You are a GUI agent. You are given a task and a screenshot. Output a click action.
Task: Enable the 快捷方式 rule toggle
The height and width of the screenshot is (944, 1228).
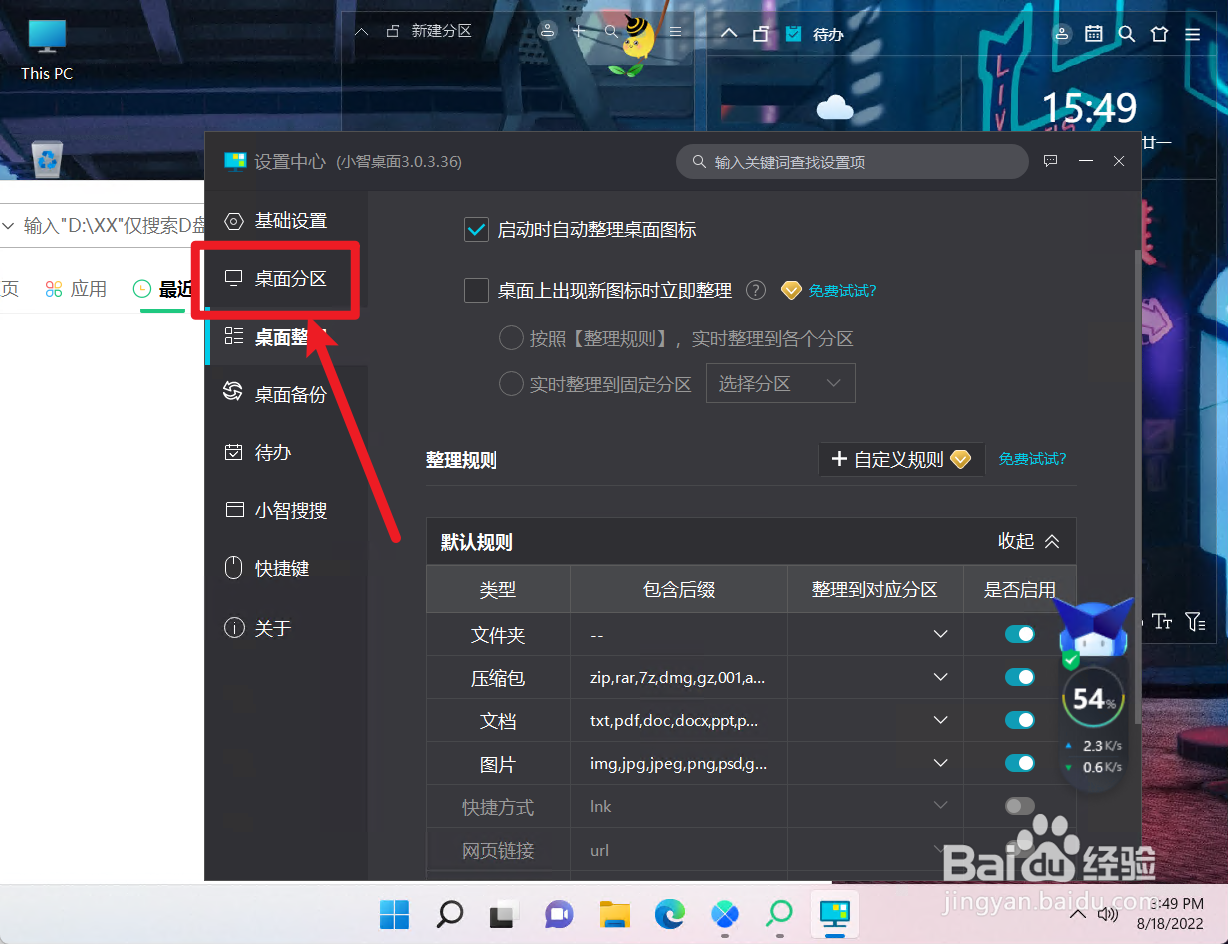[1020, 806]
